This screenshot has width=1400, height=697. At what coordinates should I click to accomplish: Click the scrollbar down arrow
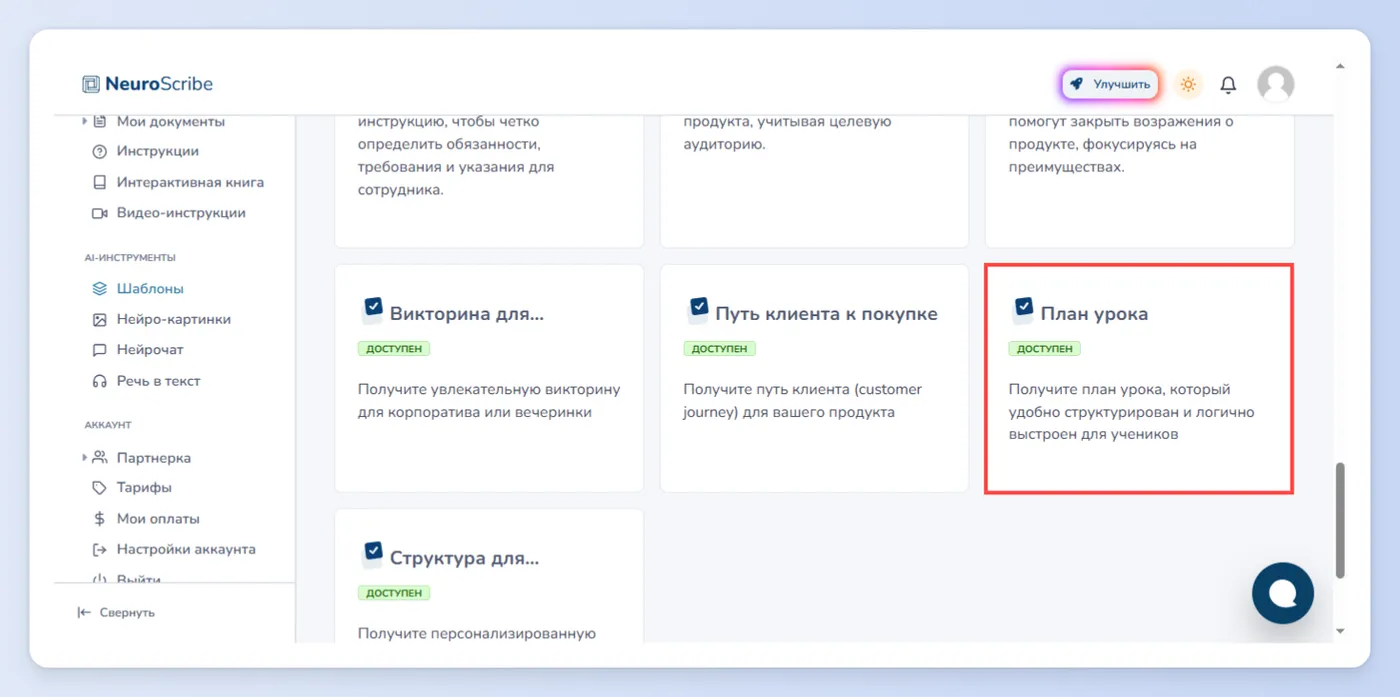pos(1340,631)
